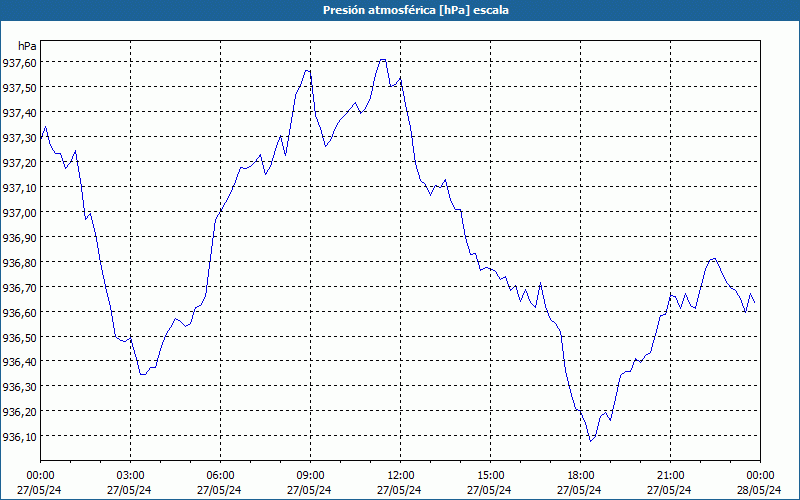Click the 937,00 y-axis value

pos(19,212)
